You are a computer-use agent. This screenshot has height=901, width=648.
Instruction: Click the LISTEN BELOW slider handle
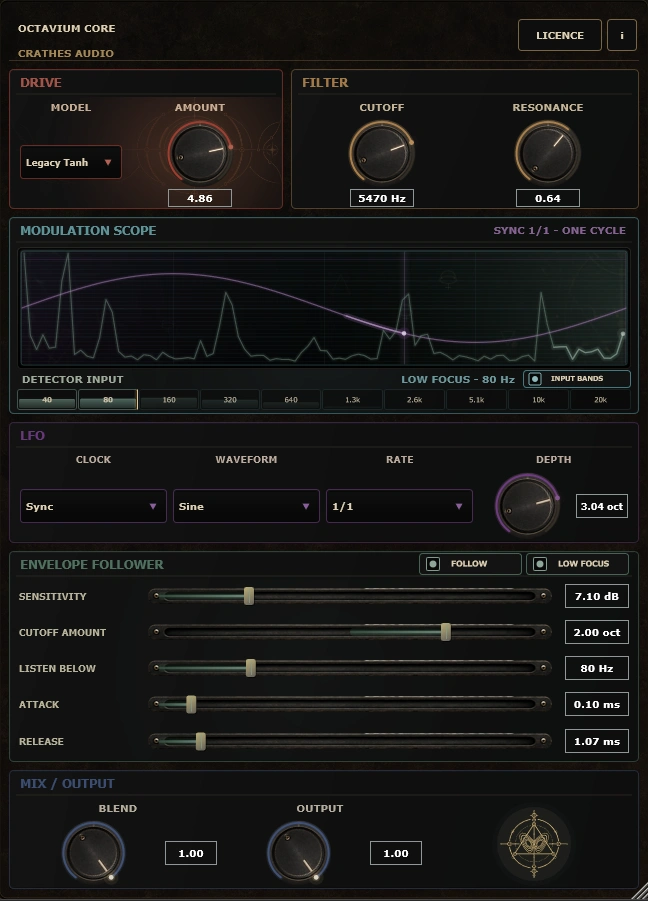point(250,668)
